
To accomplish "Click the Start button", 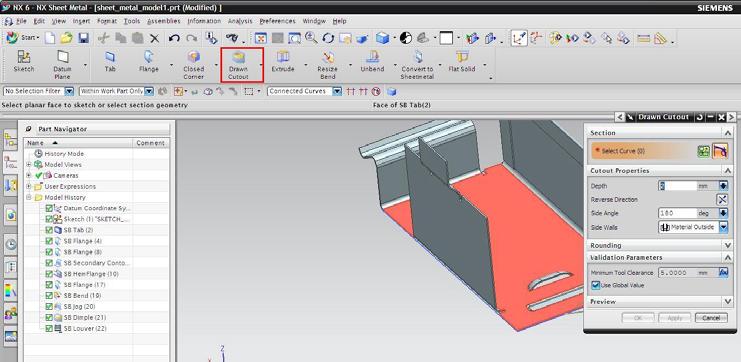I will coord(23,38).
